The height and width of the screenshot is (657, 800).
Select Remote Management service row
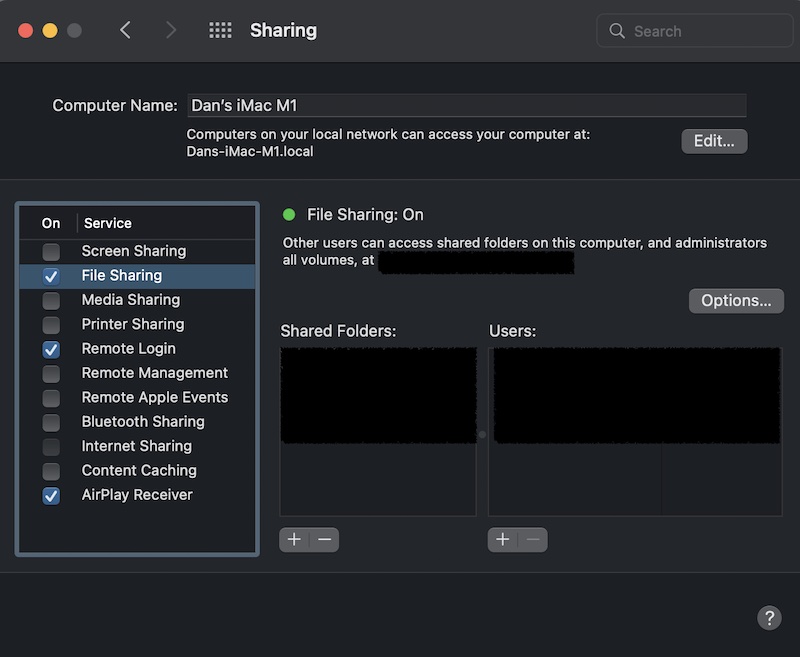click(x=154, y=373)
